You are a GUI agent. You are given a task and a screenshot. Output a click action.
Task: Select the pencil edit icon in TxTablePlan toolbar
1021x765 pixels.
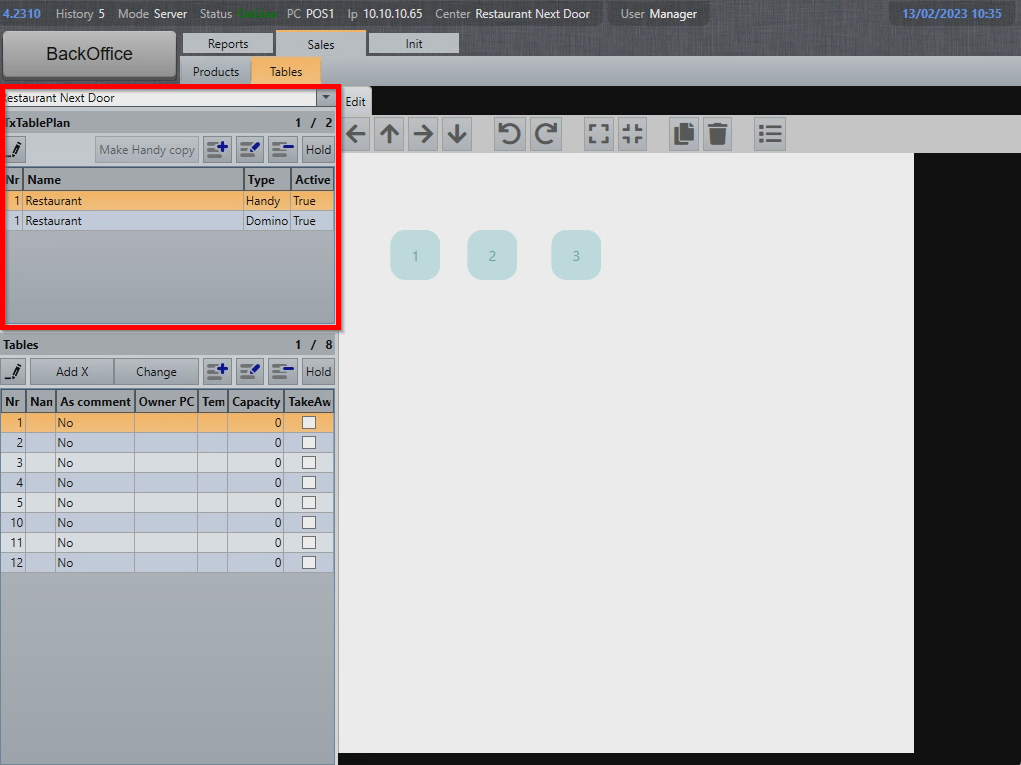(x=13, y=149)
